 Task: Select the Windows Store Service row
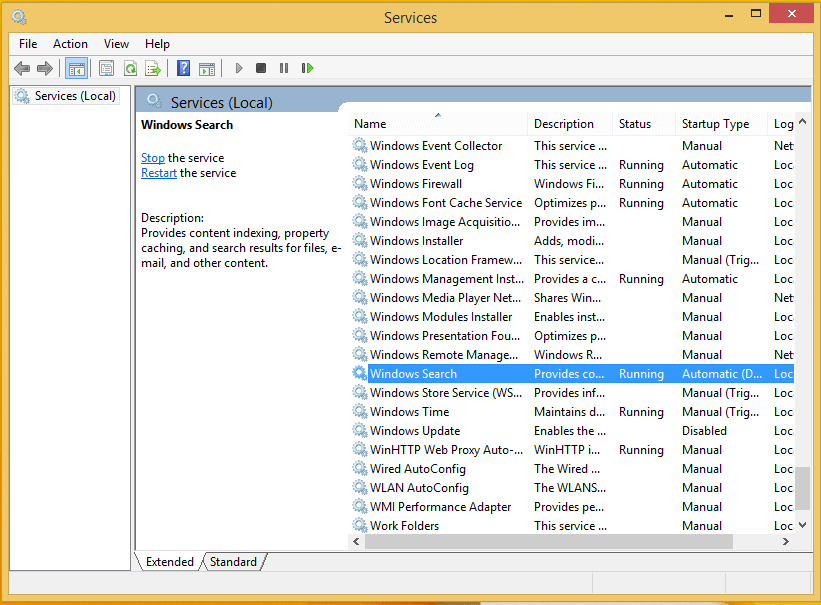(572, 393)
